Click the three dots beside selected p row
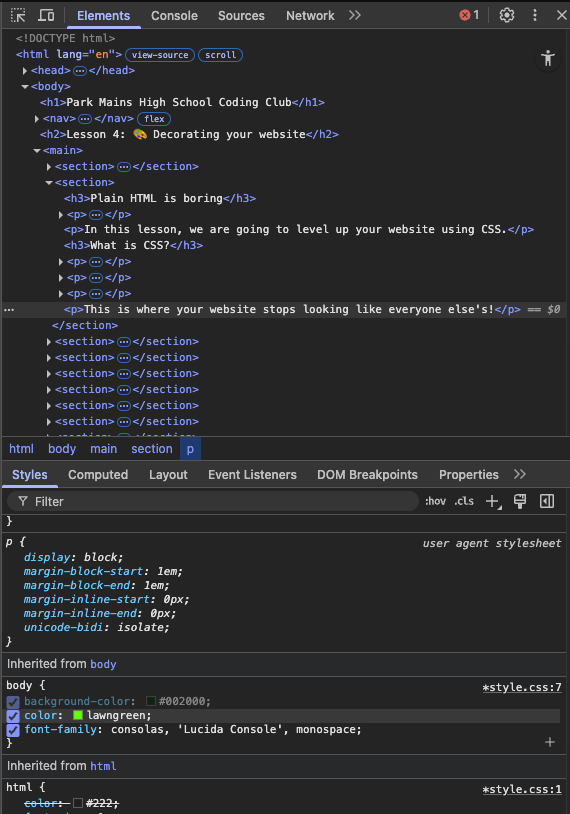 click(9, 310)
